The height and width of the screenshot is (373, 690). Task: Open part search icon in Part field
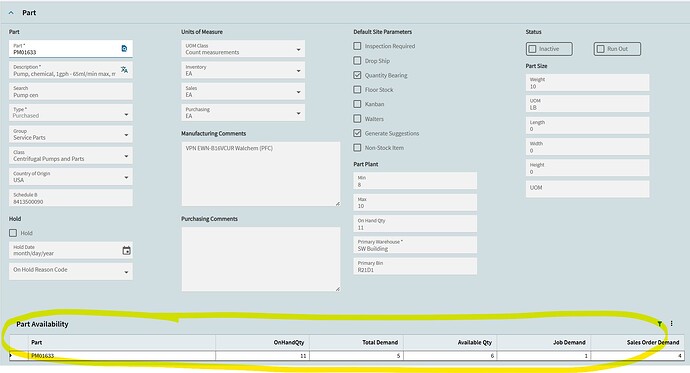point(124,48)
